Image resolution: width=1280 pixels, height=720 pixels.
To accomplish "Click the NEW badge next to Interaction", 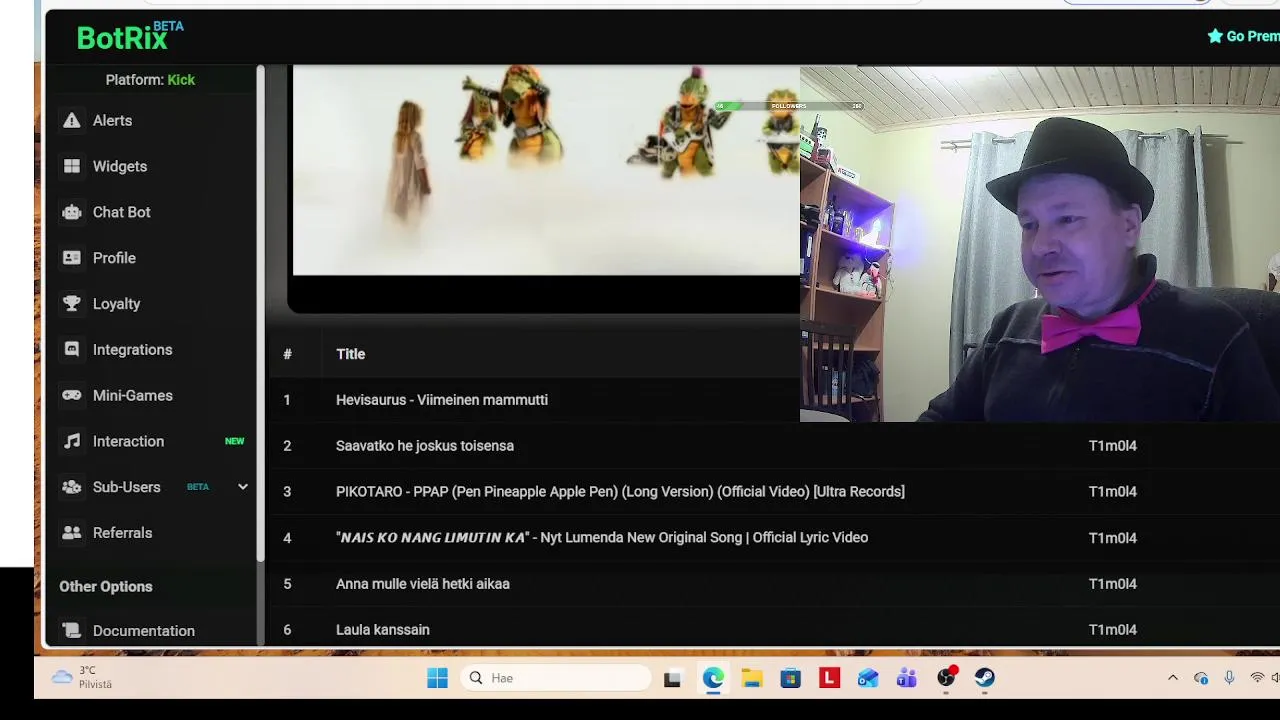I will coord(234,441).
